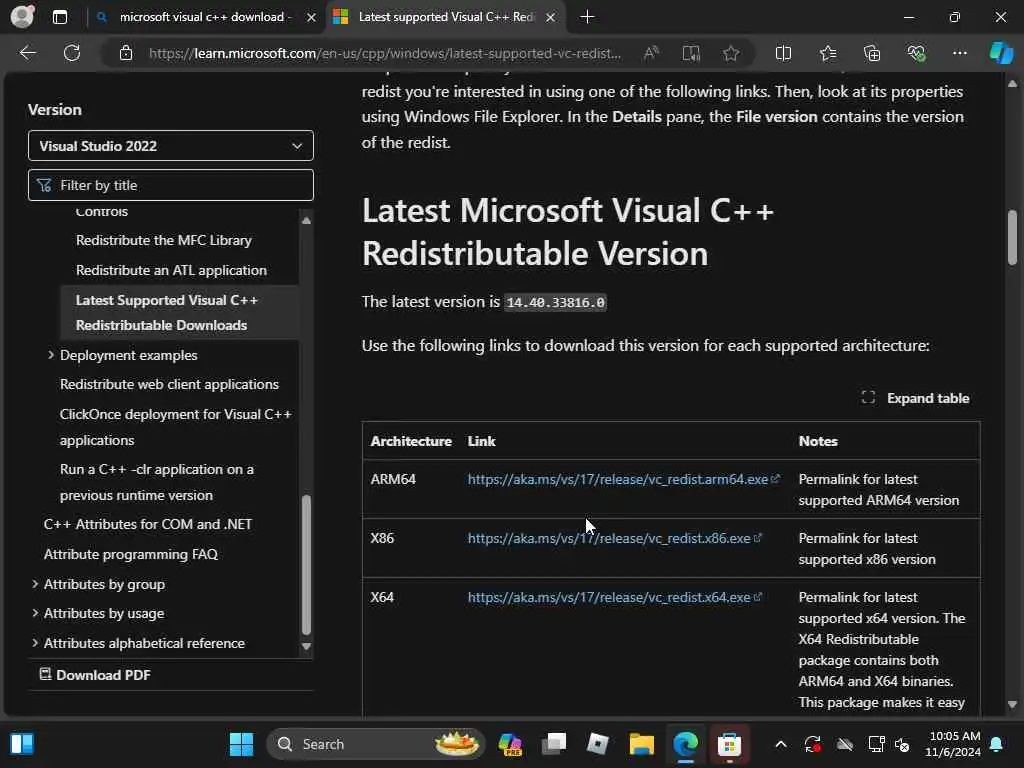View site information lock icon
The width and height of the screenshot is (1024, 768).
click(x=126, y=53)
